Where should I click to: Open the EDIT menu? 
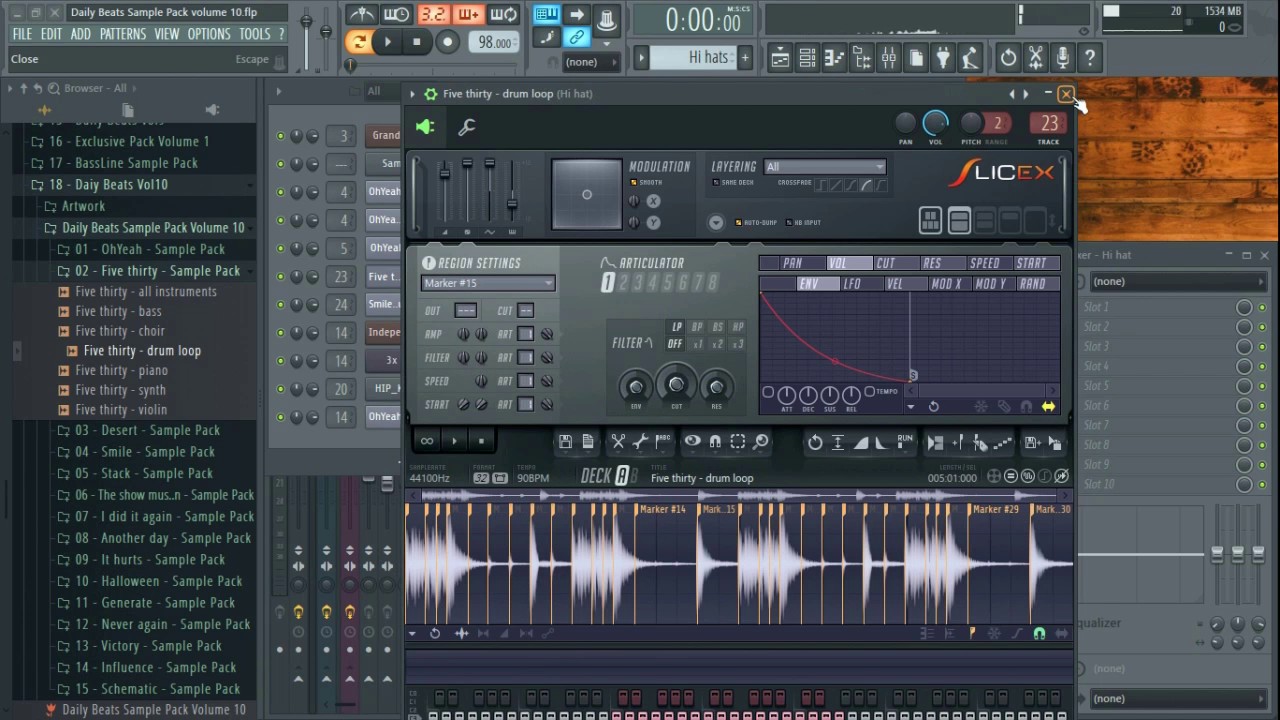[51, 34]
